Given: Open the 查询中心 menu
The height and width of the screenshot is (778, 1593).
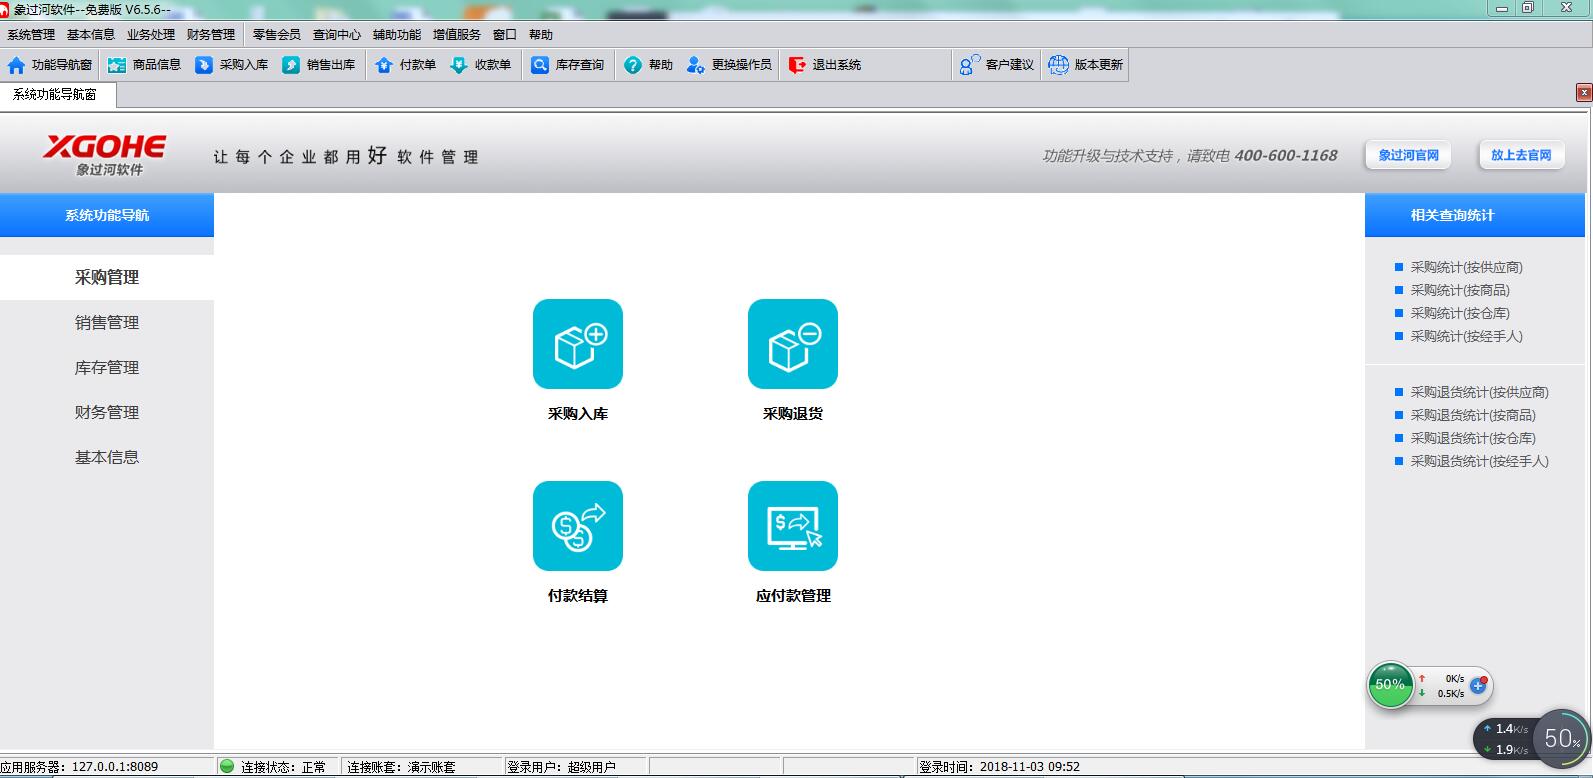Looking at the screenshot, I should [x=337, y=34].
